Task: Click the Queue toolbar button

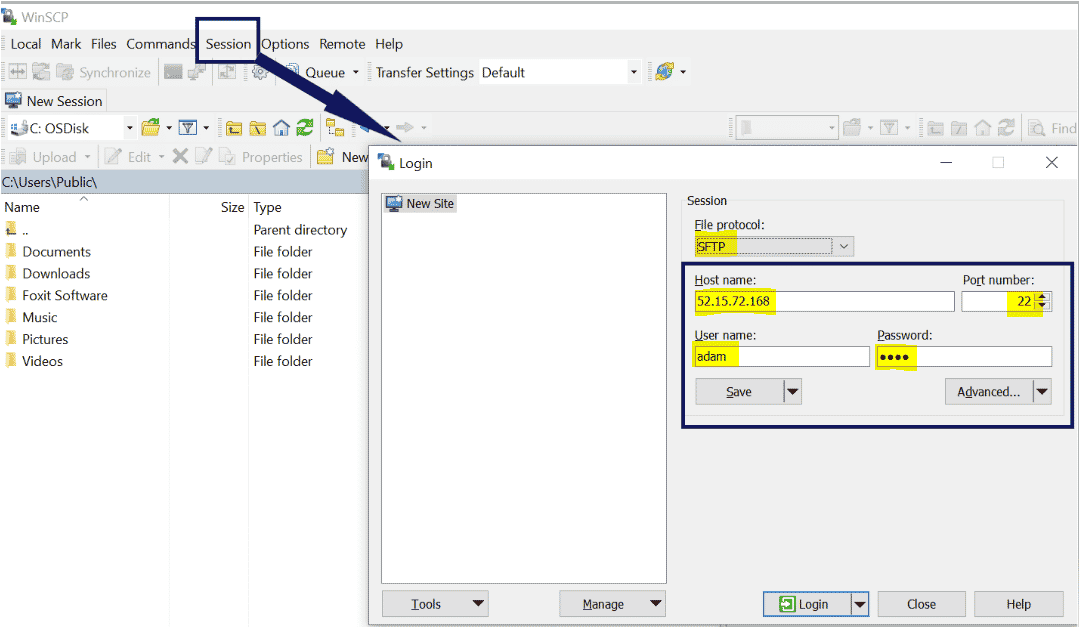Action: click(x=315, y=72)
